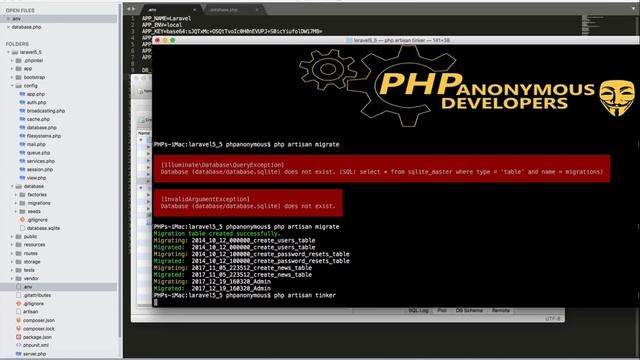Open view.php file icon

[x=22, y=178]
